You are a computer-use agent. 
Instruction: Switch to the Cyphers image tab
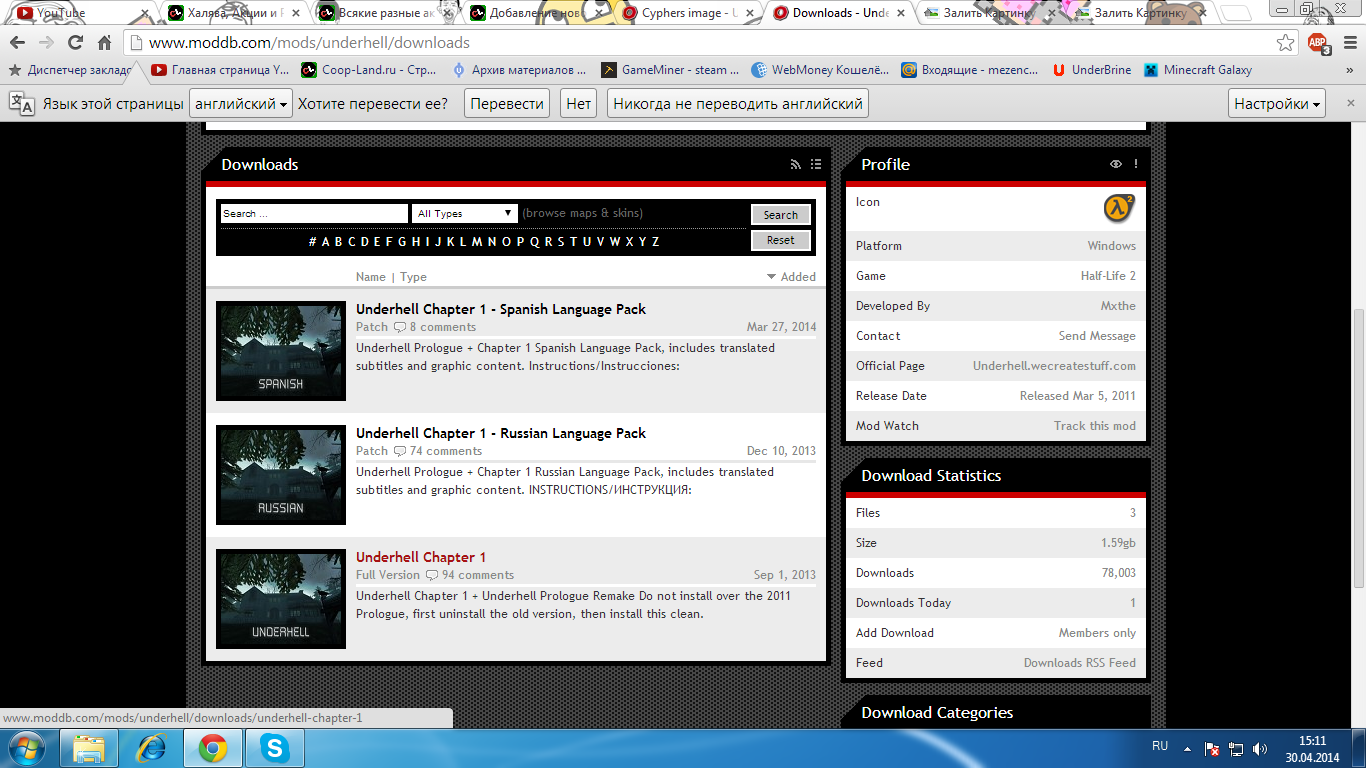click(x=689, y=13)
